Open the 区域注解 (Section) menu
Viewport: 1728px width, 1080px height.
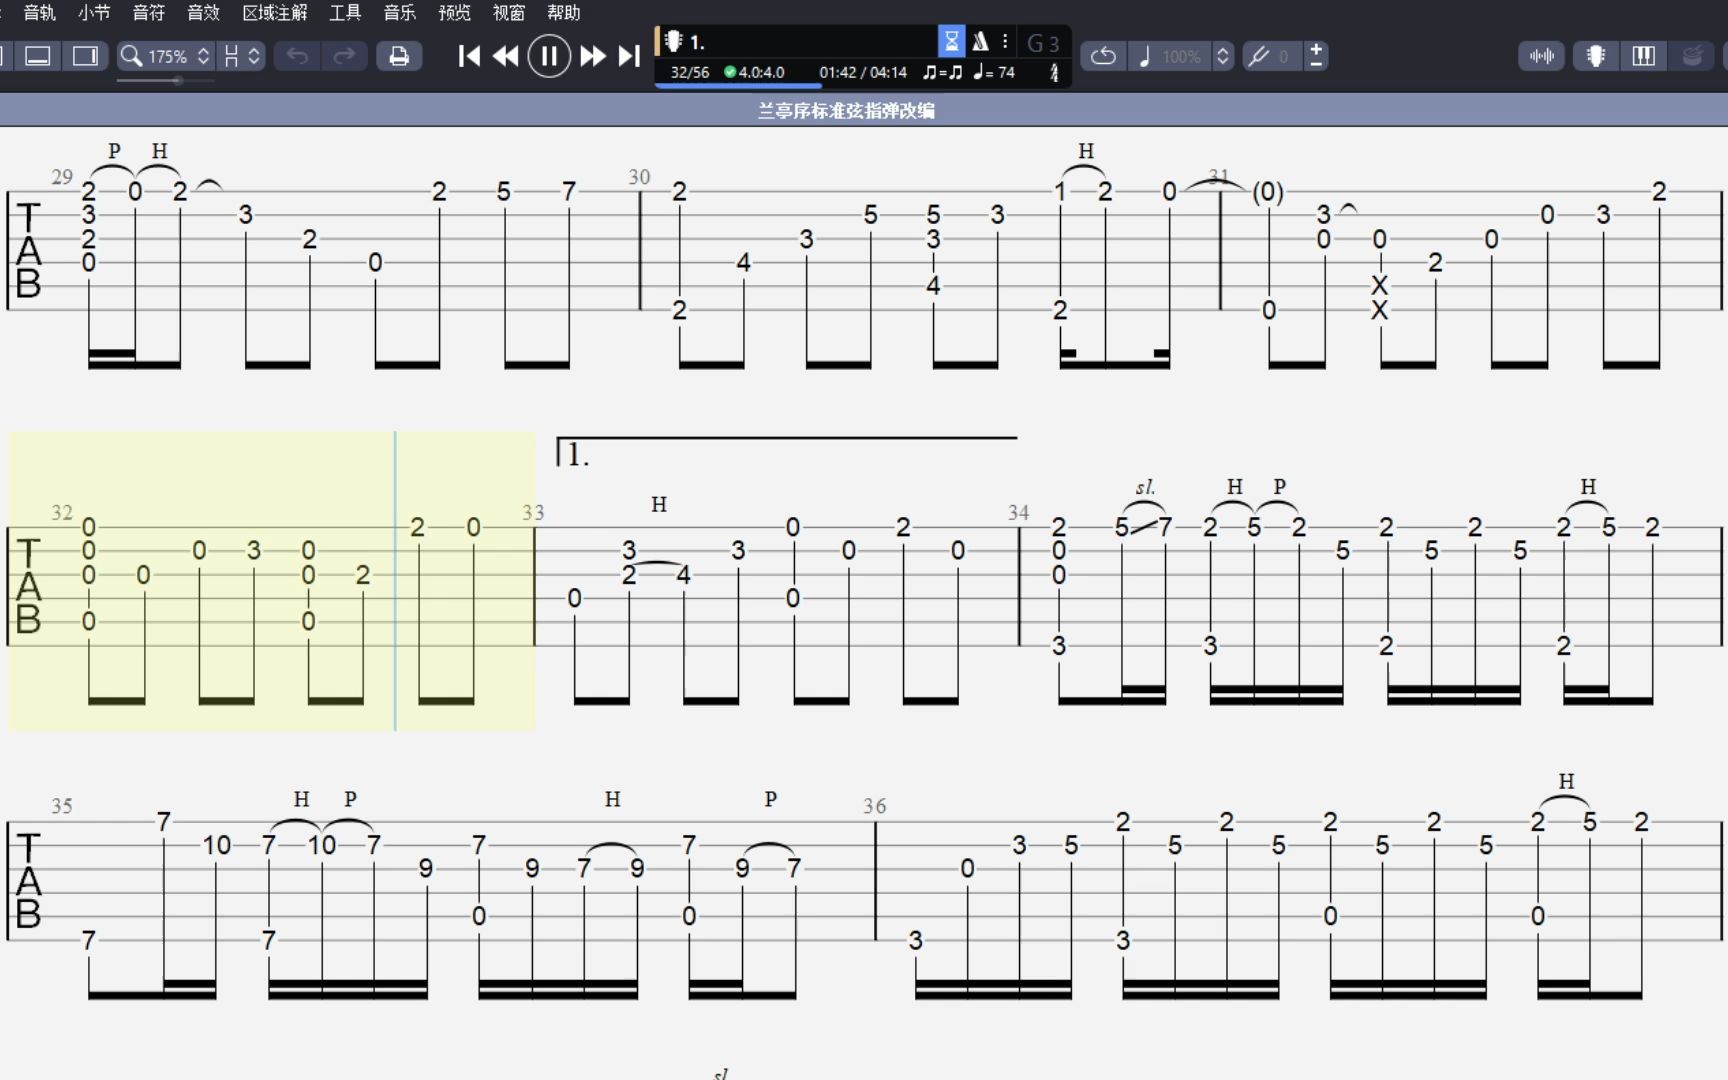click(275, 12)
